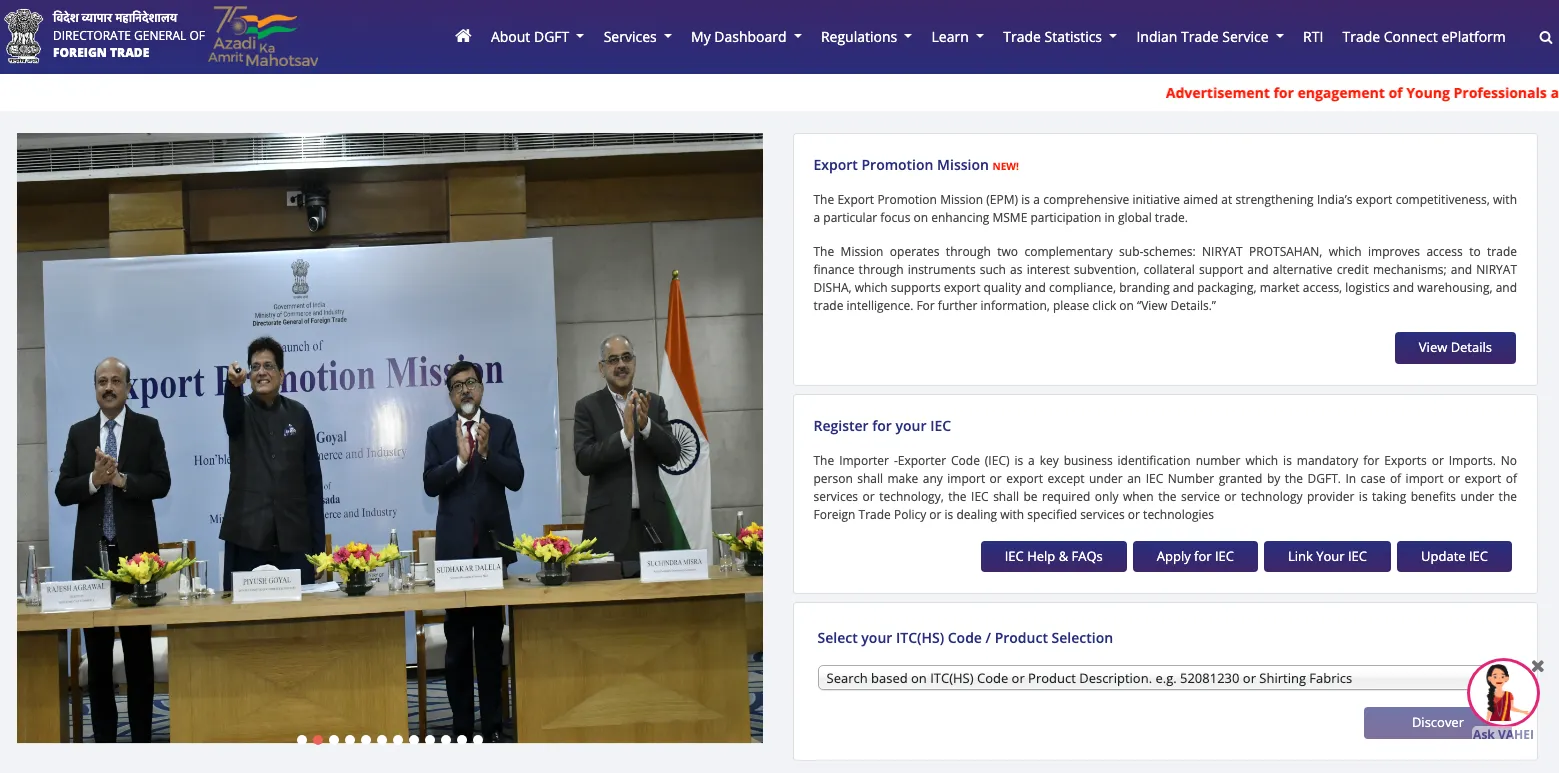This screenshot has height=773, width=1559.
Task: Click Select your ITC(HS) Code heading
Action: pos(965,638)
